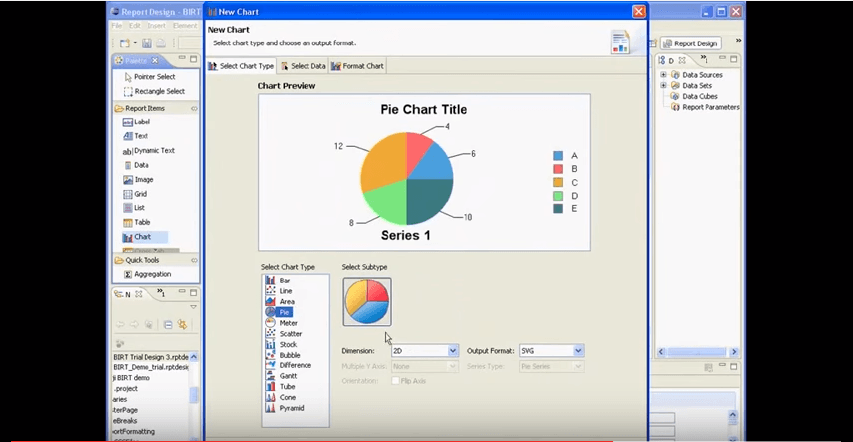Image resolution: width=853 pixels, height=442 pixels.
Task: Open the Dimension dropdown
Action: click(x=452, y=351)
